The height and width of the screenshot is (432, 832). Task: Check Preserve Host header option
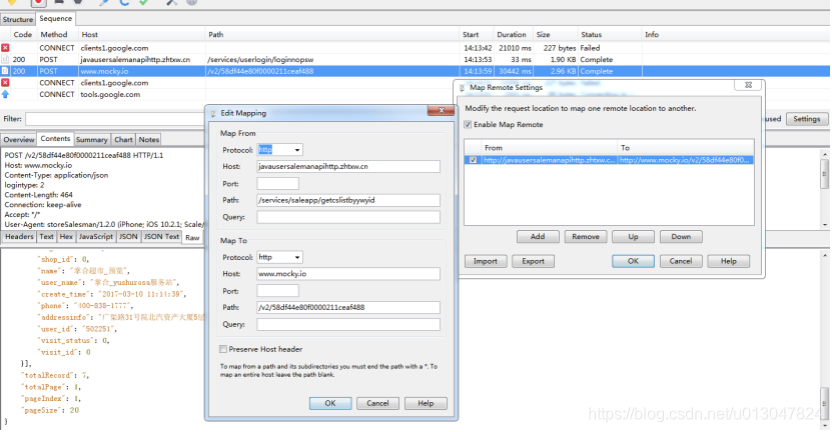tap(223, 349)
